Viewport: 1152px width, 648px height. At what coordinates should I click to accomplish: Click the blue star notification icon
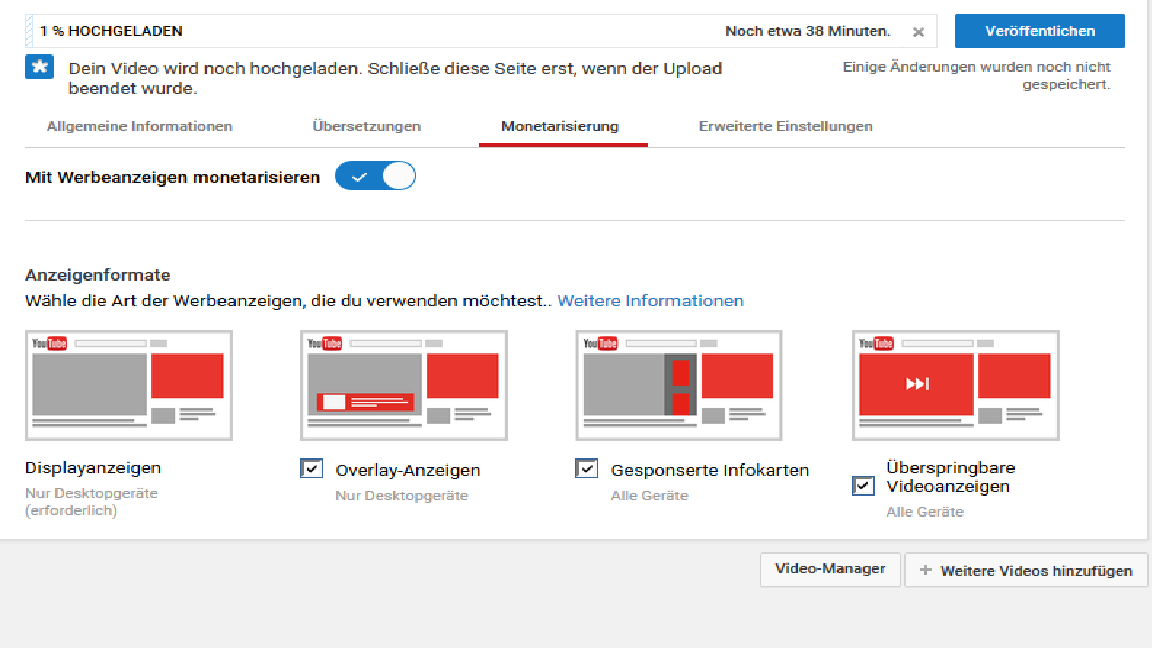40,68
